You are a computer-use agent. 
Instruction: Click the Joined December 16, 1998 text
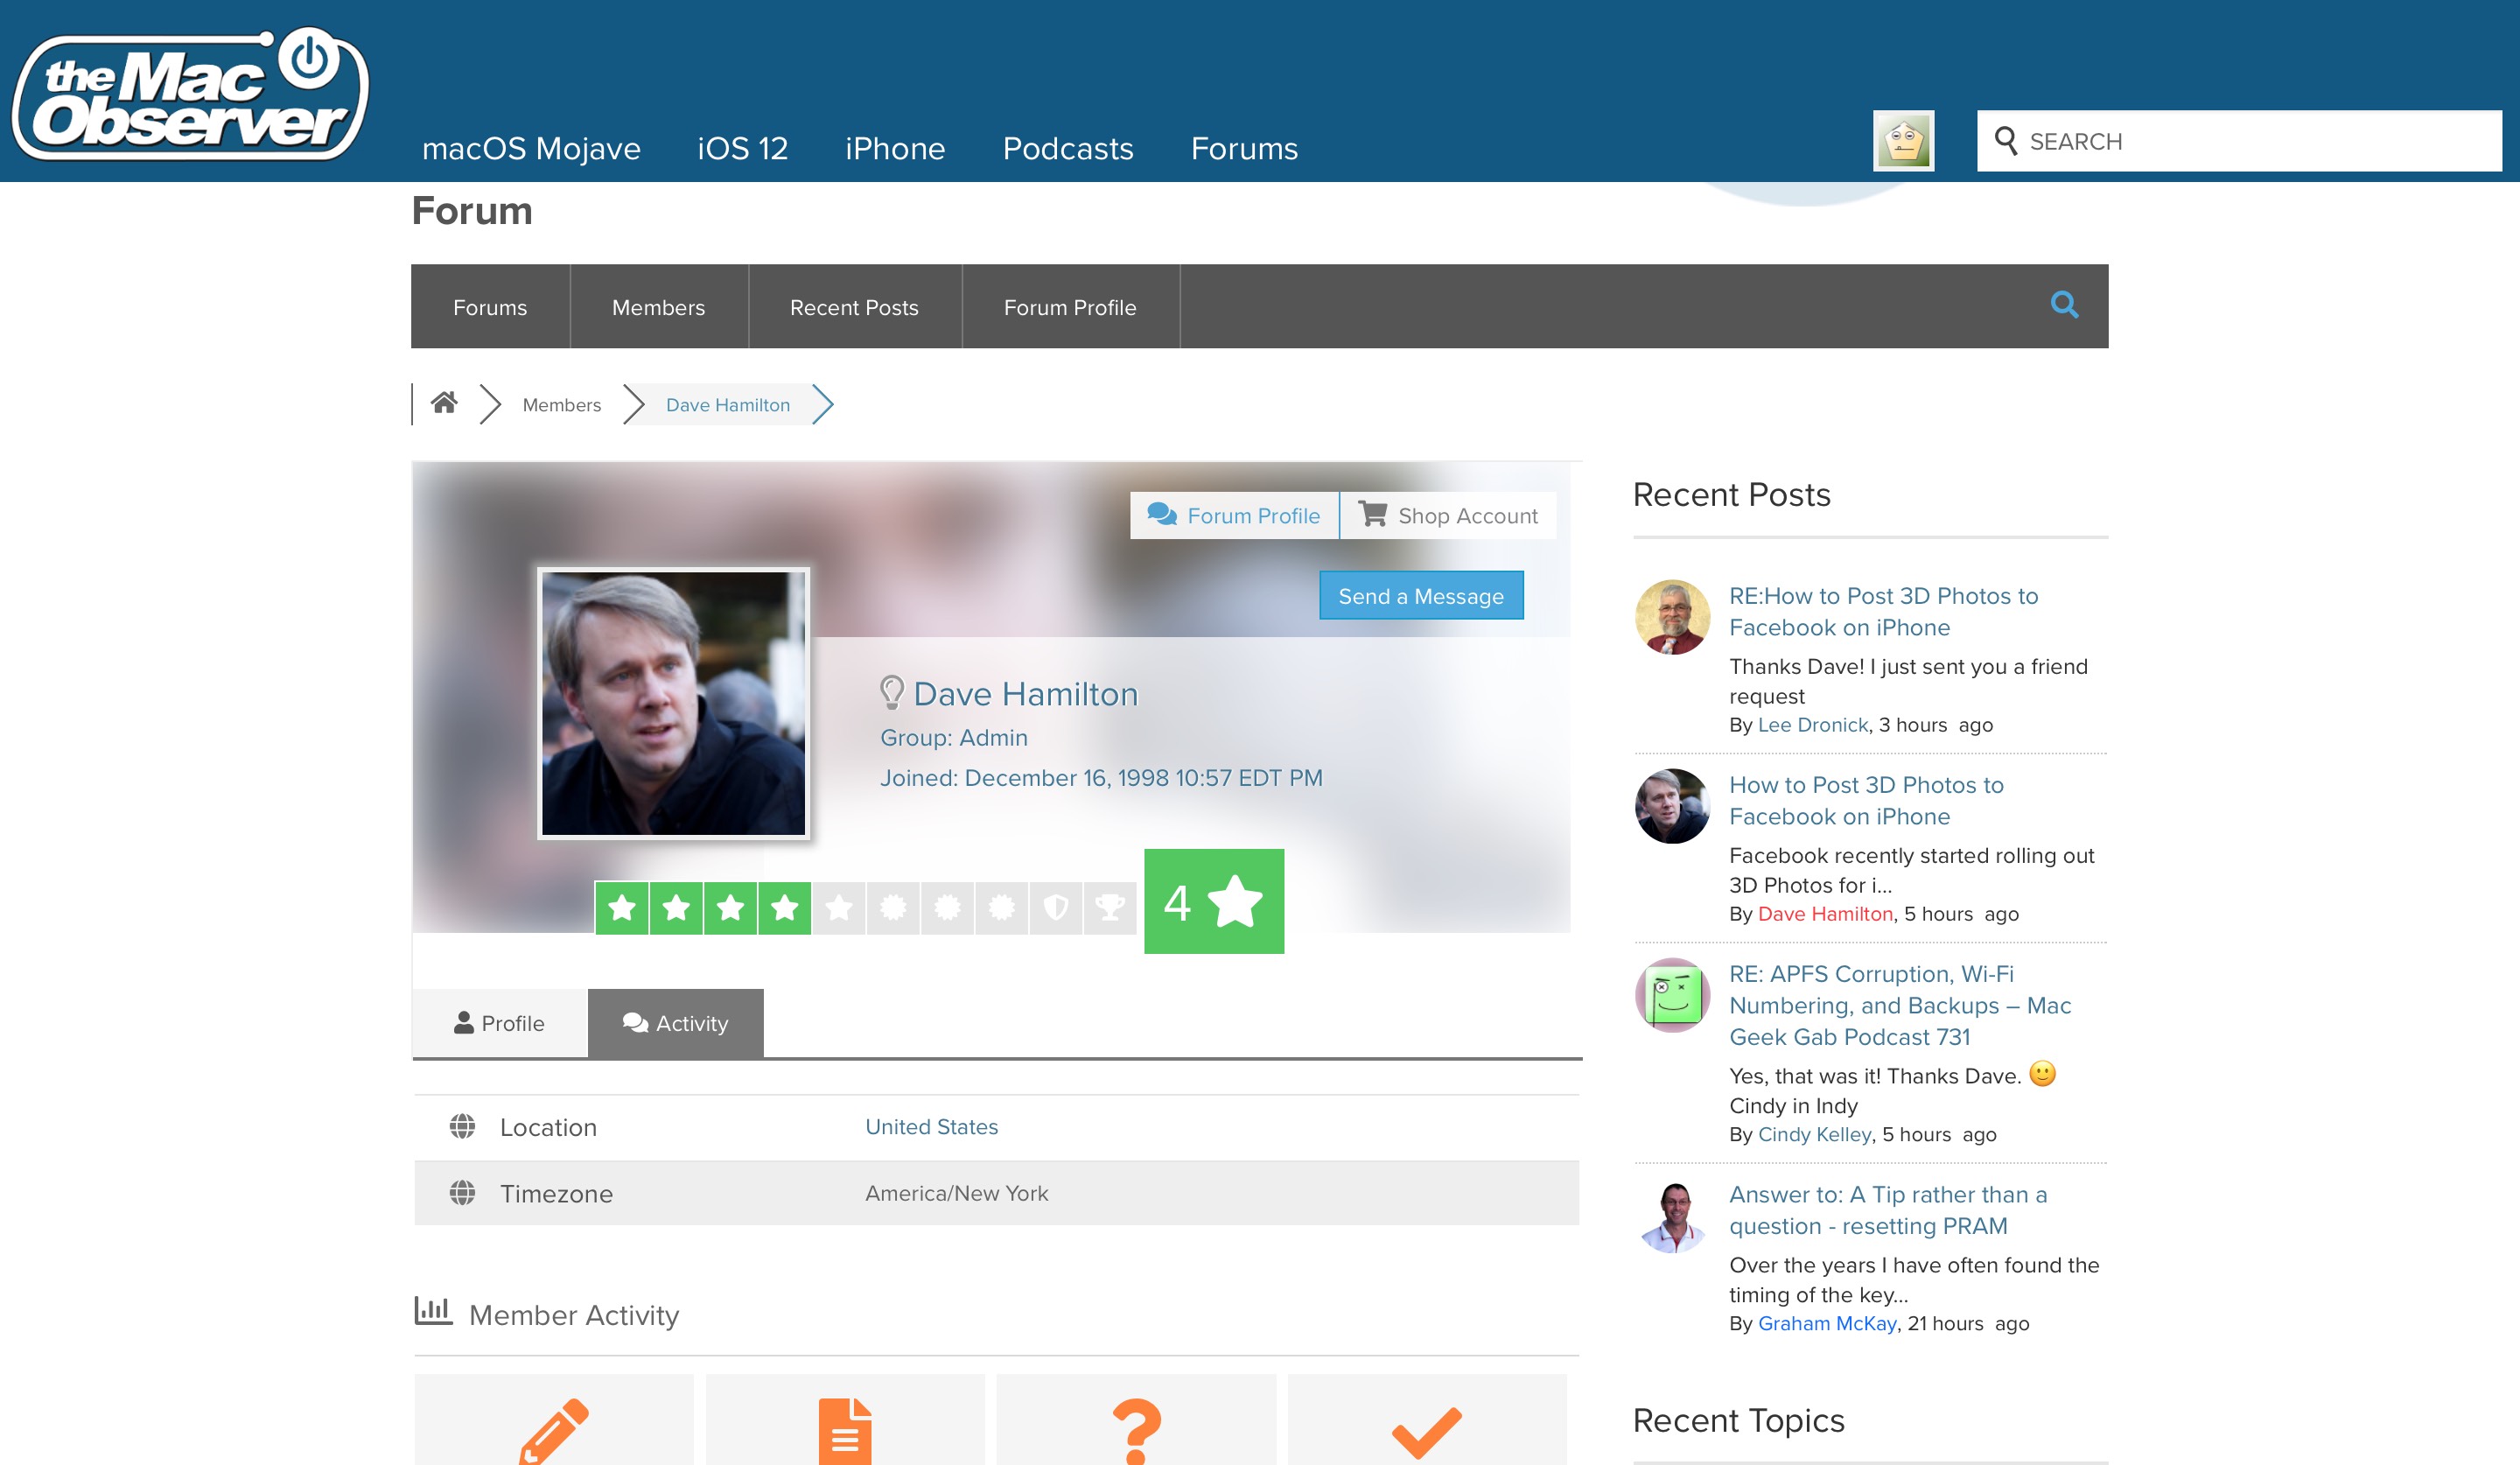point(1101,778)
